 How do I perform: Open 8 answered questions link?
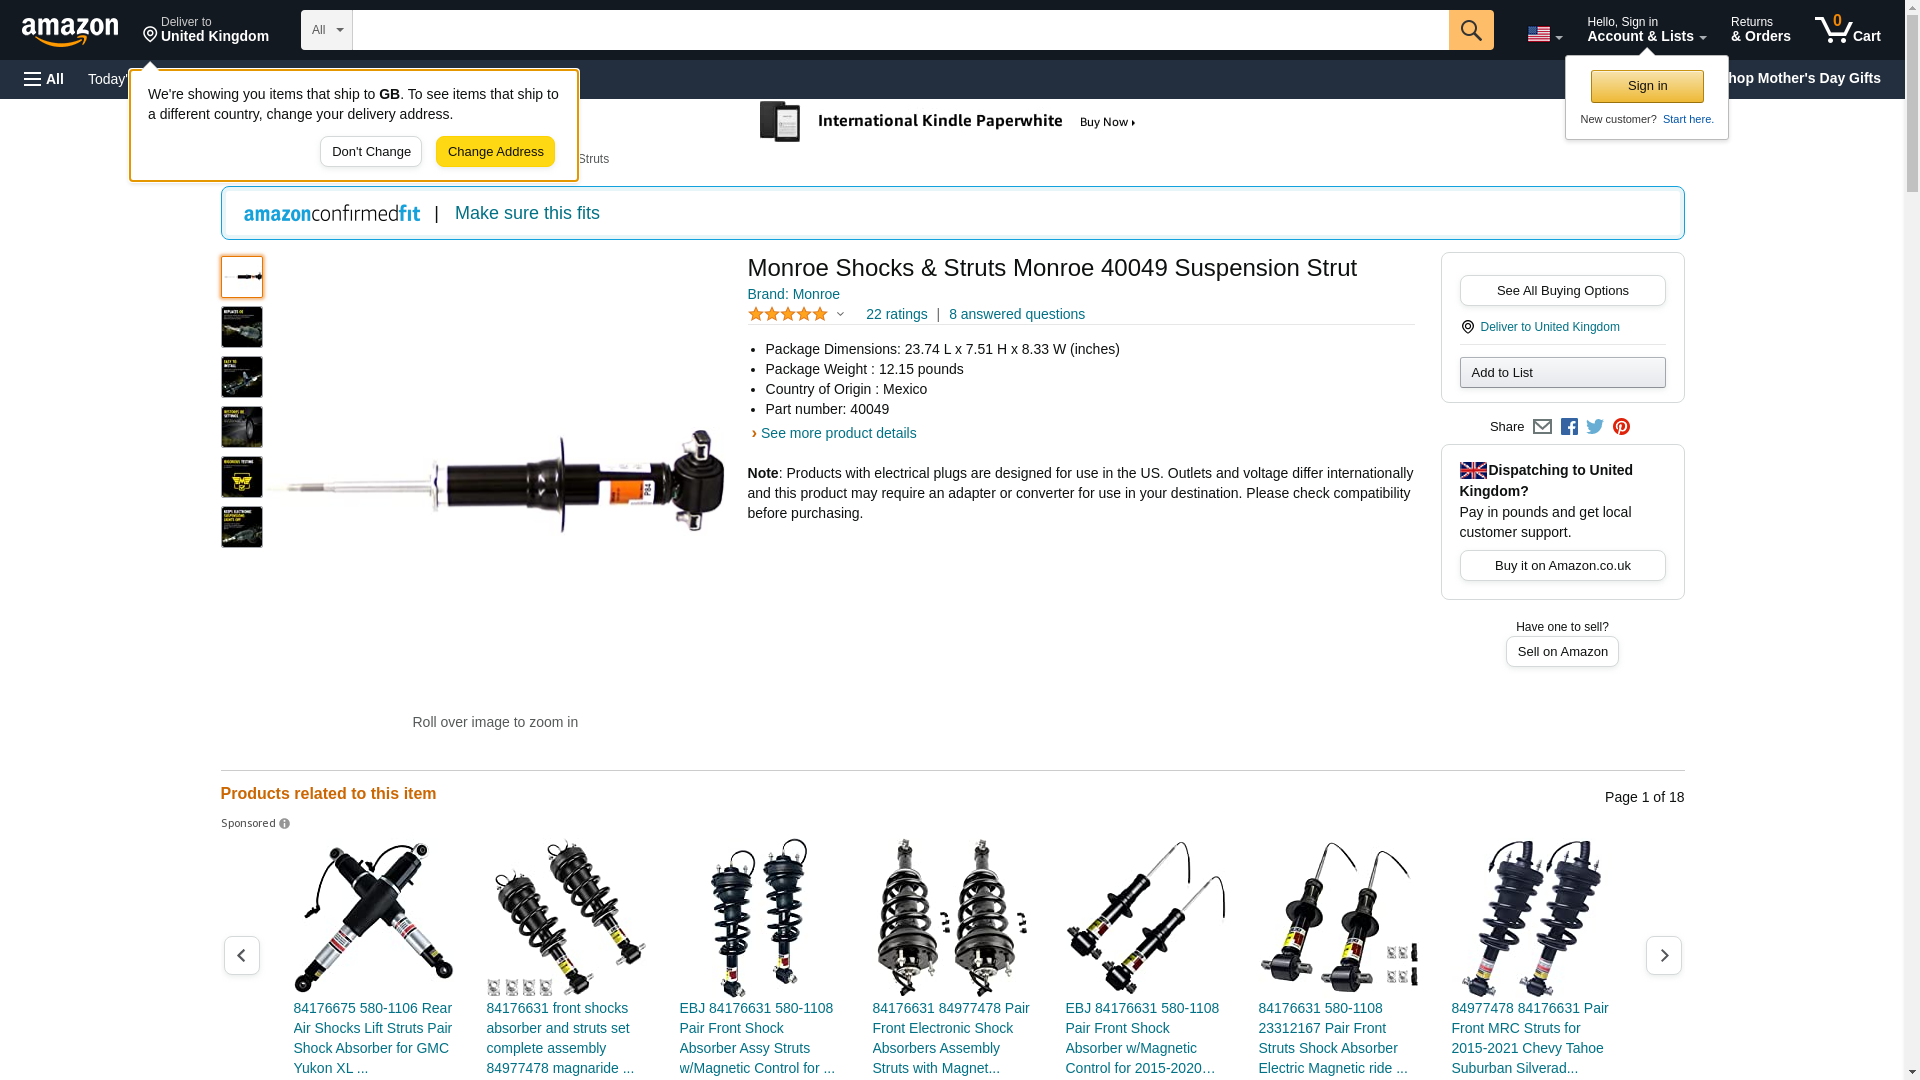point(1016,314)
